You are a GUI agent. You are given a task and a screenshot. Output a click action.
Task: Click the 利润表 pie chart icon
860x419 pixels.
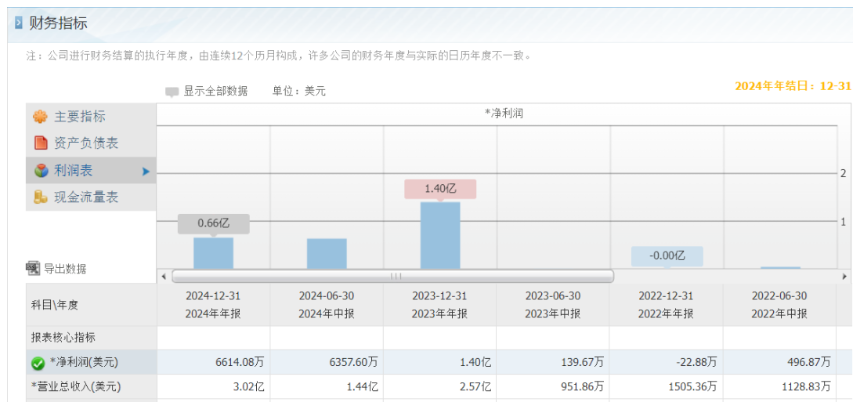pos(41,171)
